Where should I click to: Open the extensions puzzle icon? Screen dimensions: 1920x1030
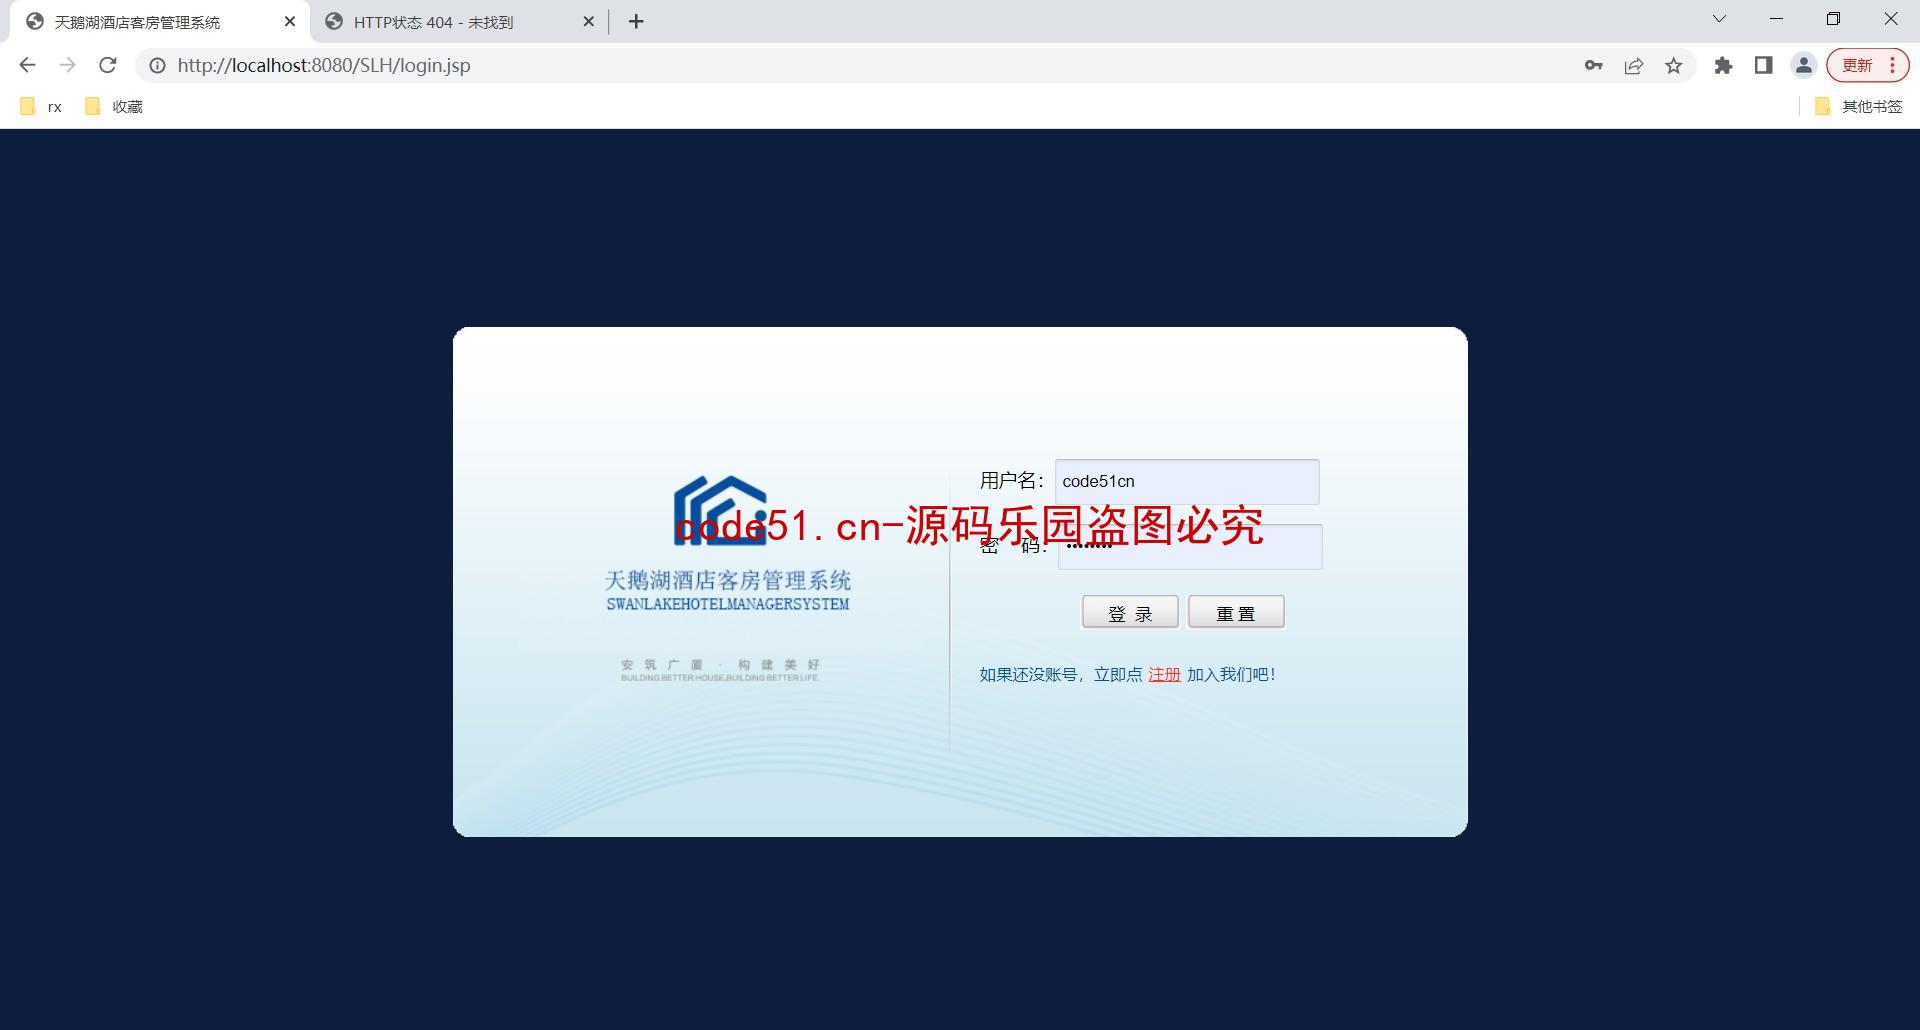[x=1723, y=65]
